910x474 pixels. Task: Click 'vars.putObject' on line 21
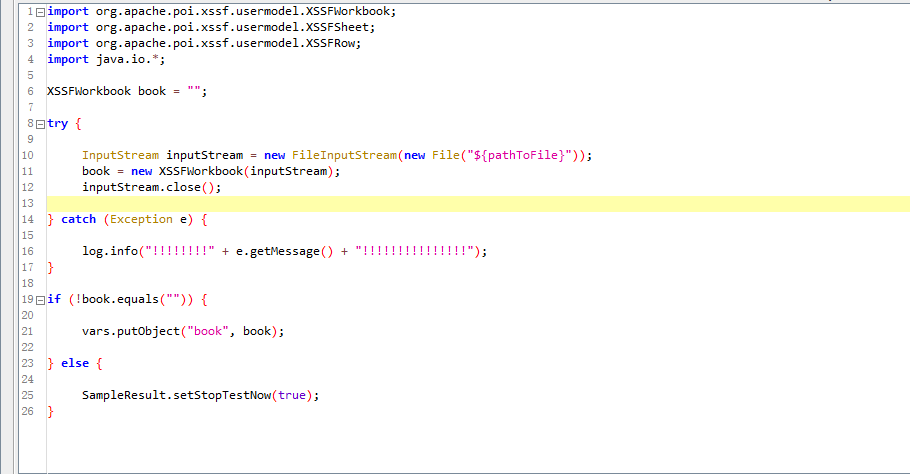coord(131,331)
